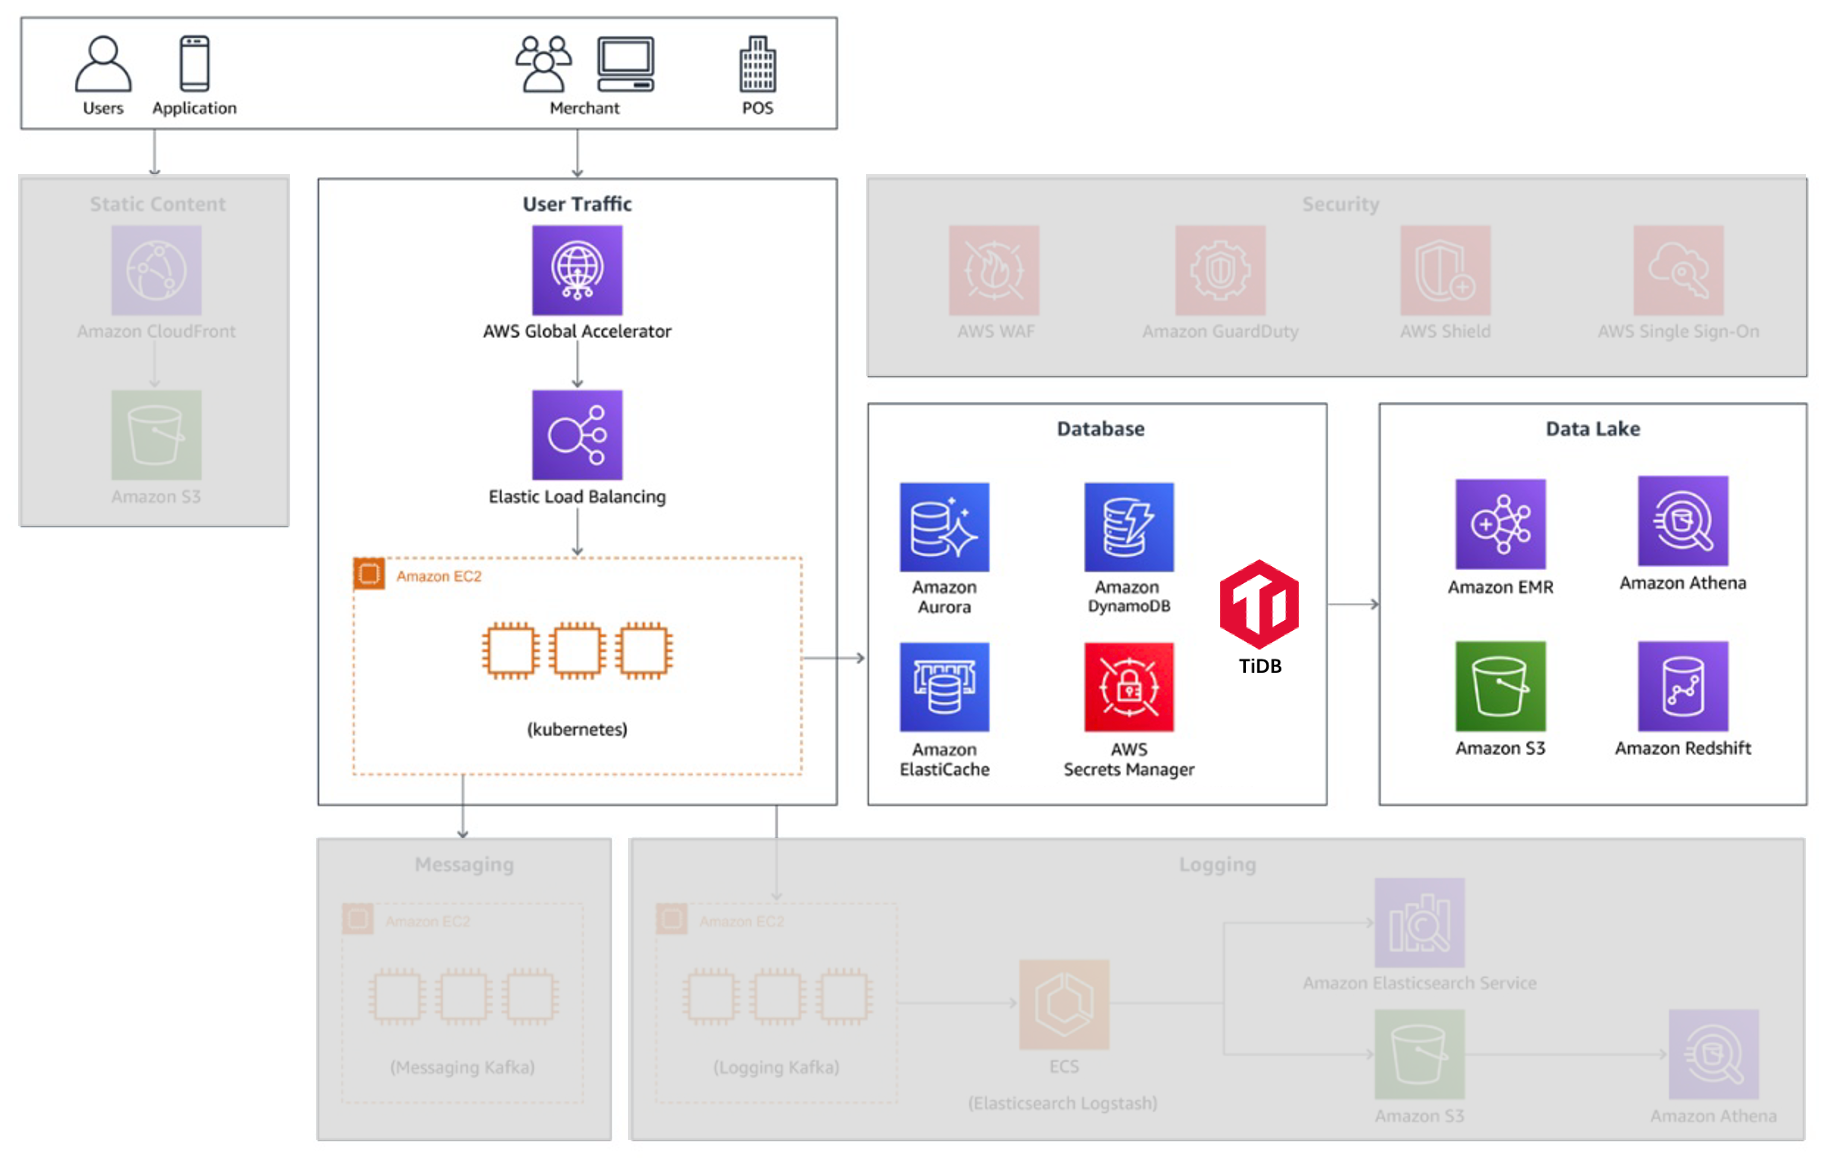Select the Elastic Load Balancing icon
Viewport: 1830px width, 1158px height.
point(577,435)
